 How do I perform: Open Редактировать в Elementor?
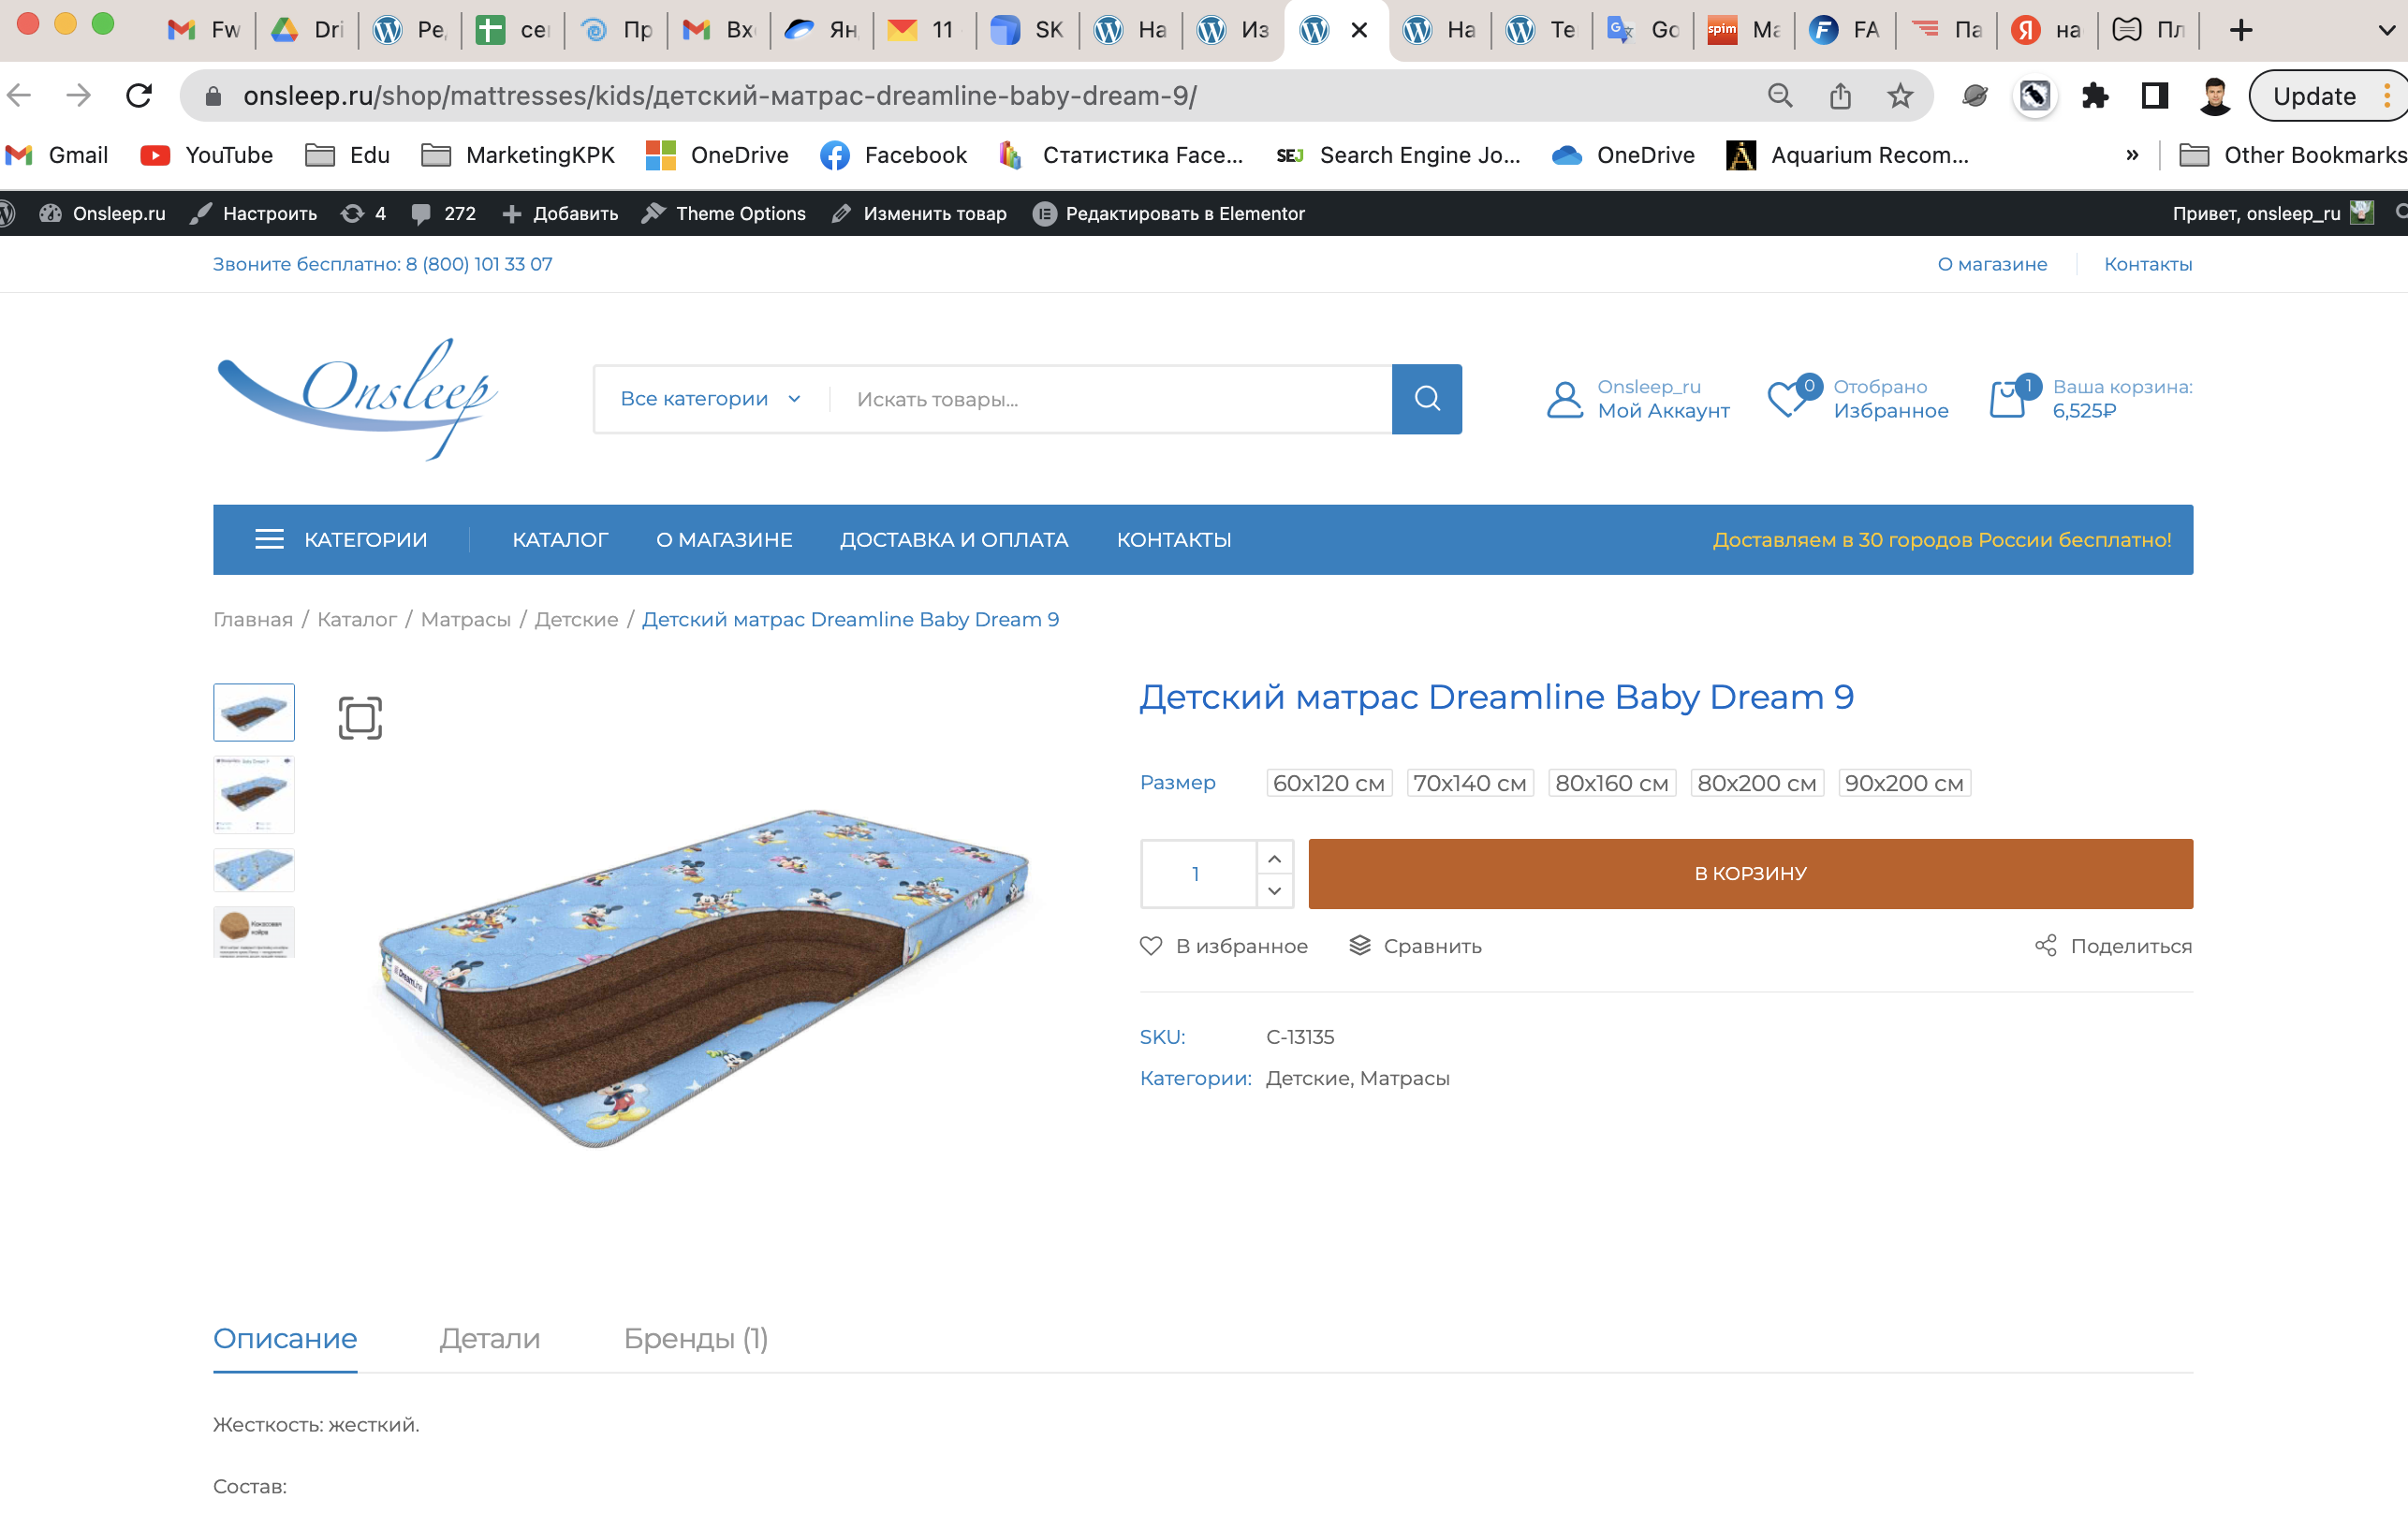click(1168, 213)
